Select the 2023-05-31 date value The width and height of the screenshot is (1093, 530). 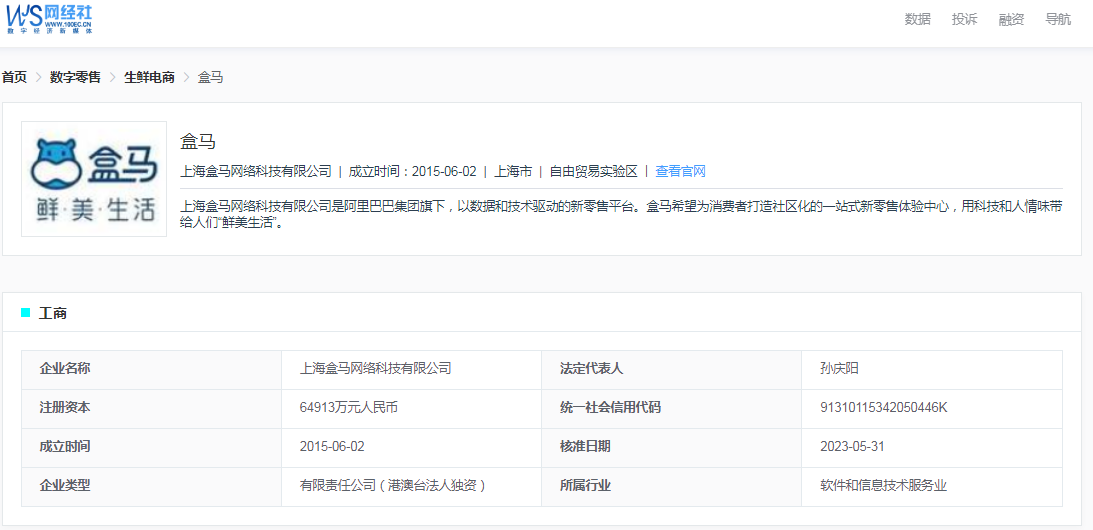(x=853, y=447)
